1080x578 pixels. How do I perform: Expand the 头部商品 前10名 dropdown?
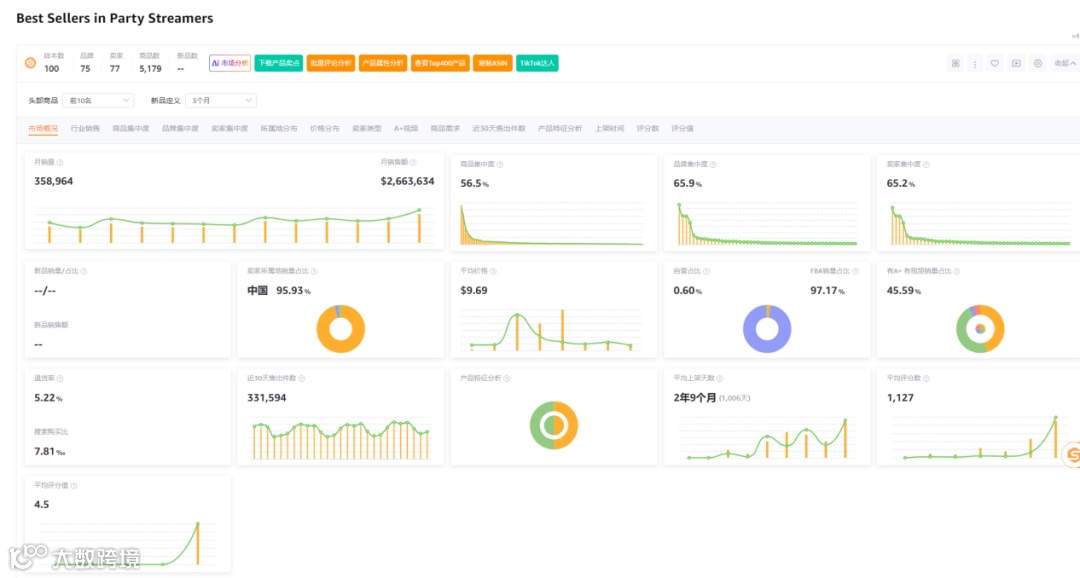point(98,101)
